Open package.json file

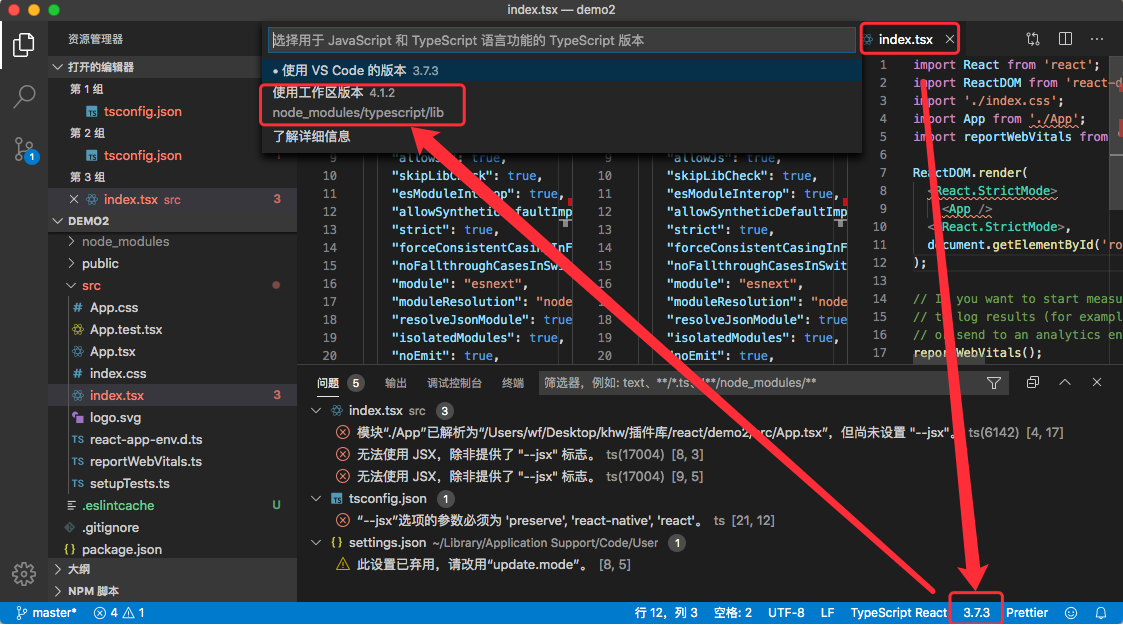coord(122,550)
